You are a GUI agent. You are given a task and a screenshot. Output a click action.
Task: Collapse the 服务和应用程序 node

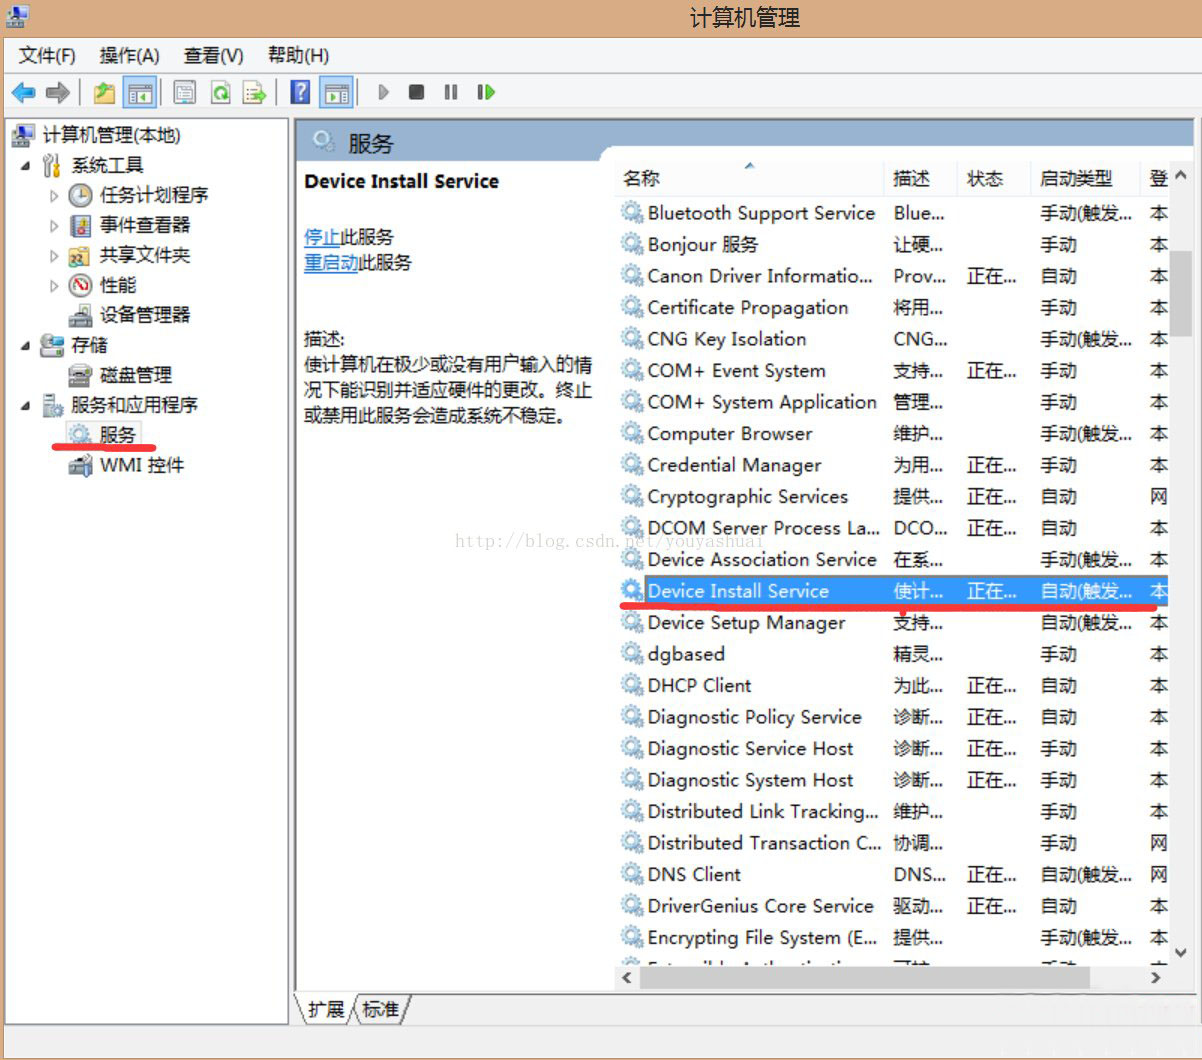[28, 405]
